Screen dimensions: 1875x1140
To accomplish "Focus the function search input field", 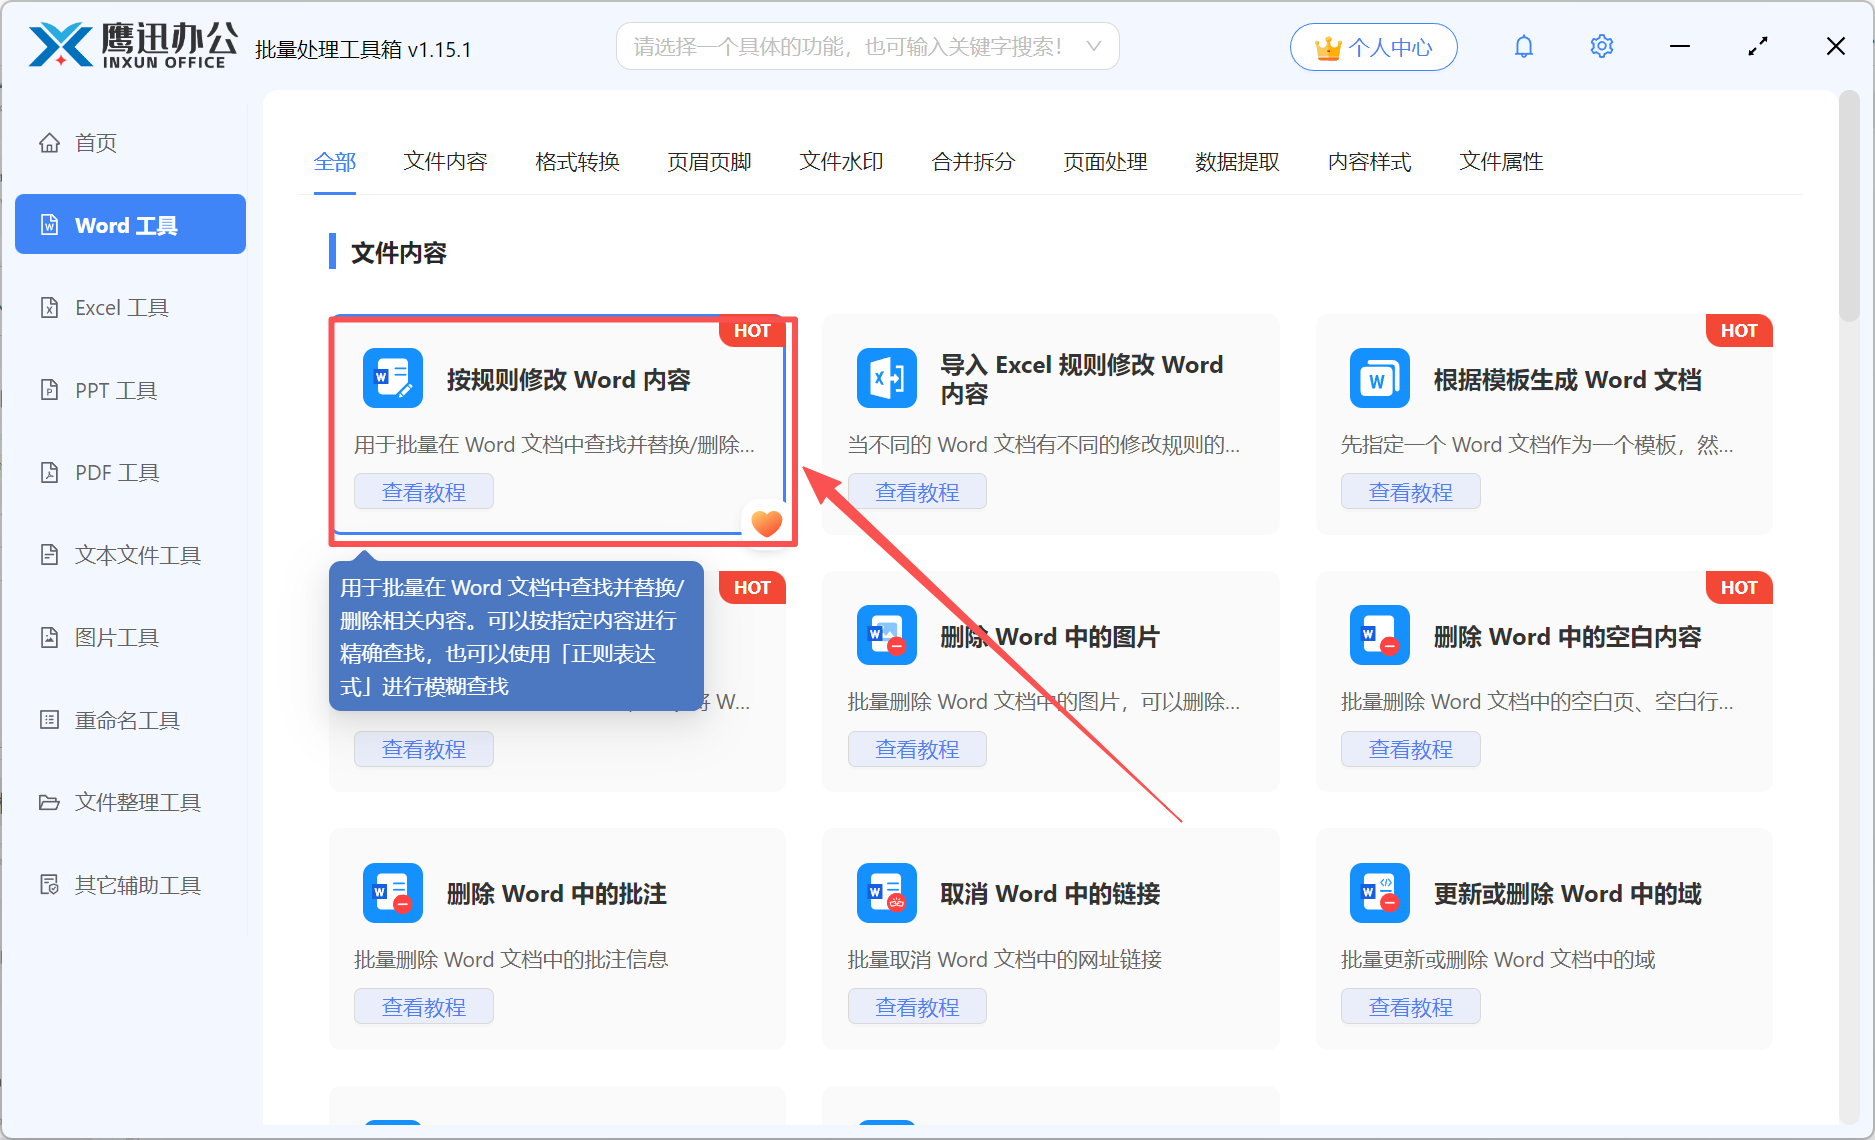I will tap(867, 47).
